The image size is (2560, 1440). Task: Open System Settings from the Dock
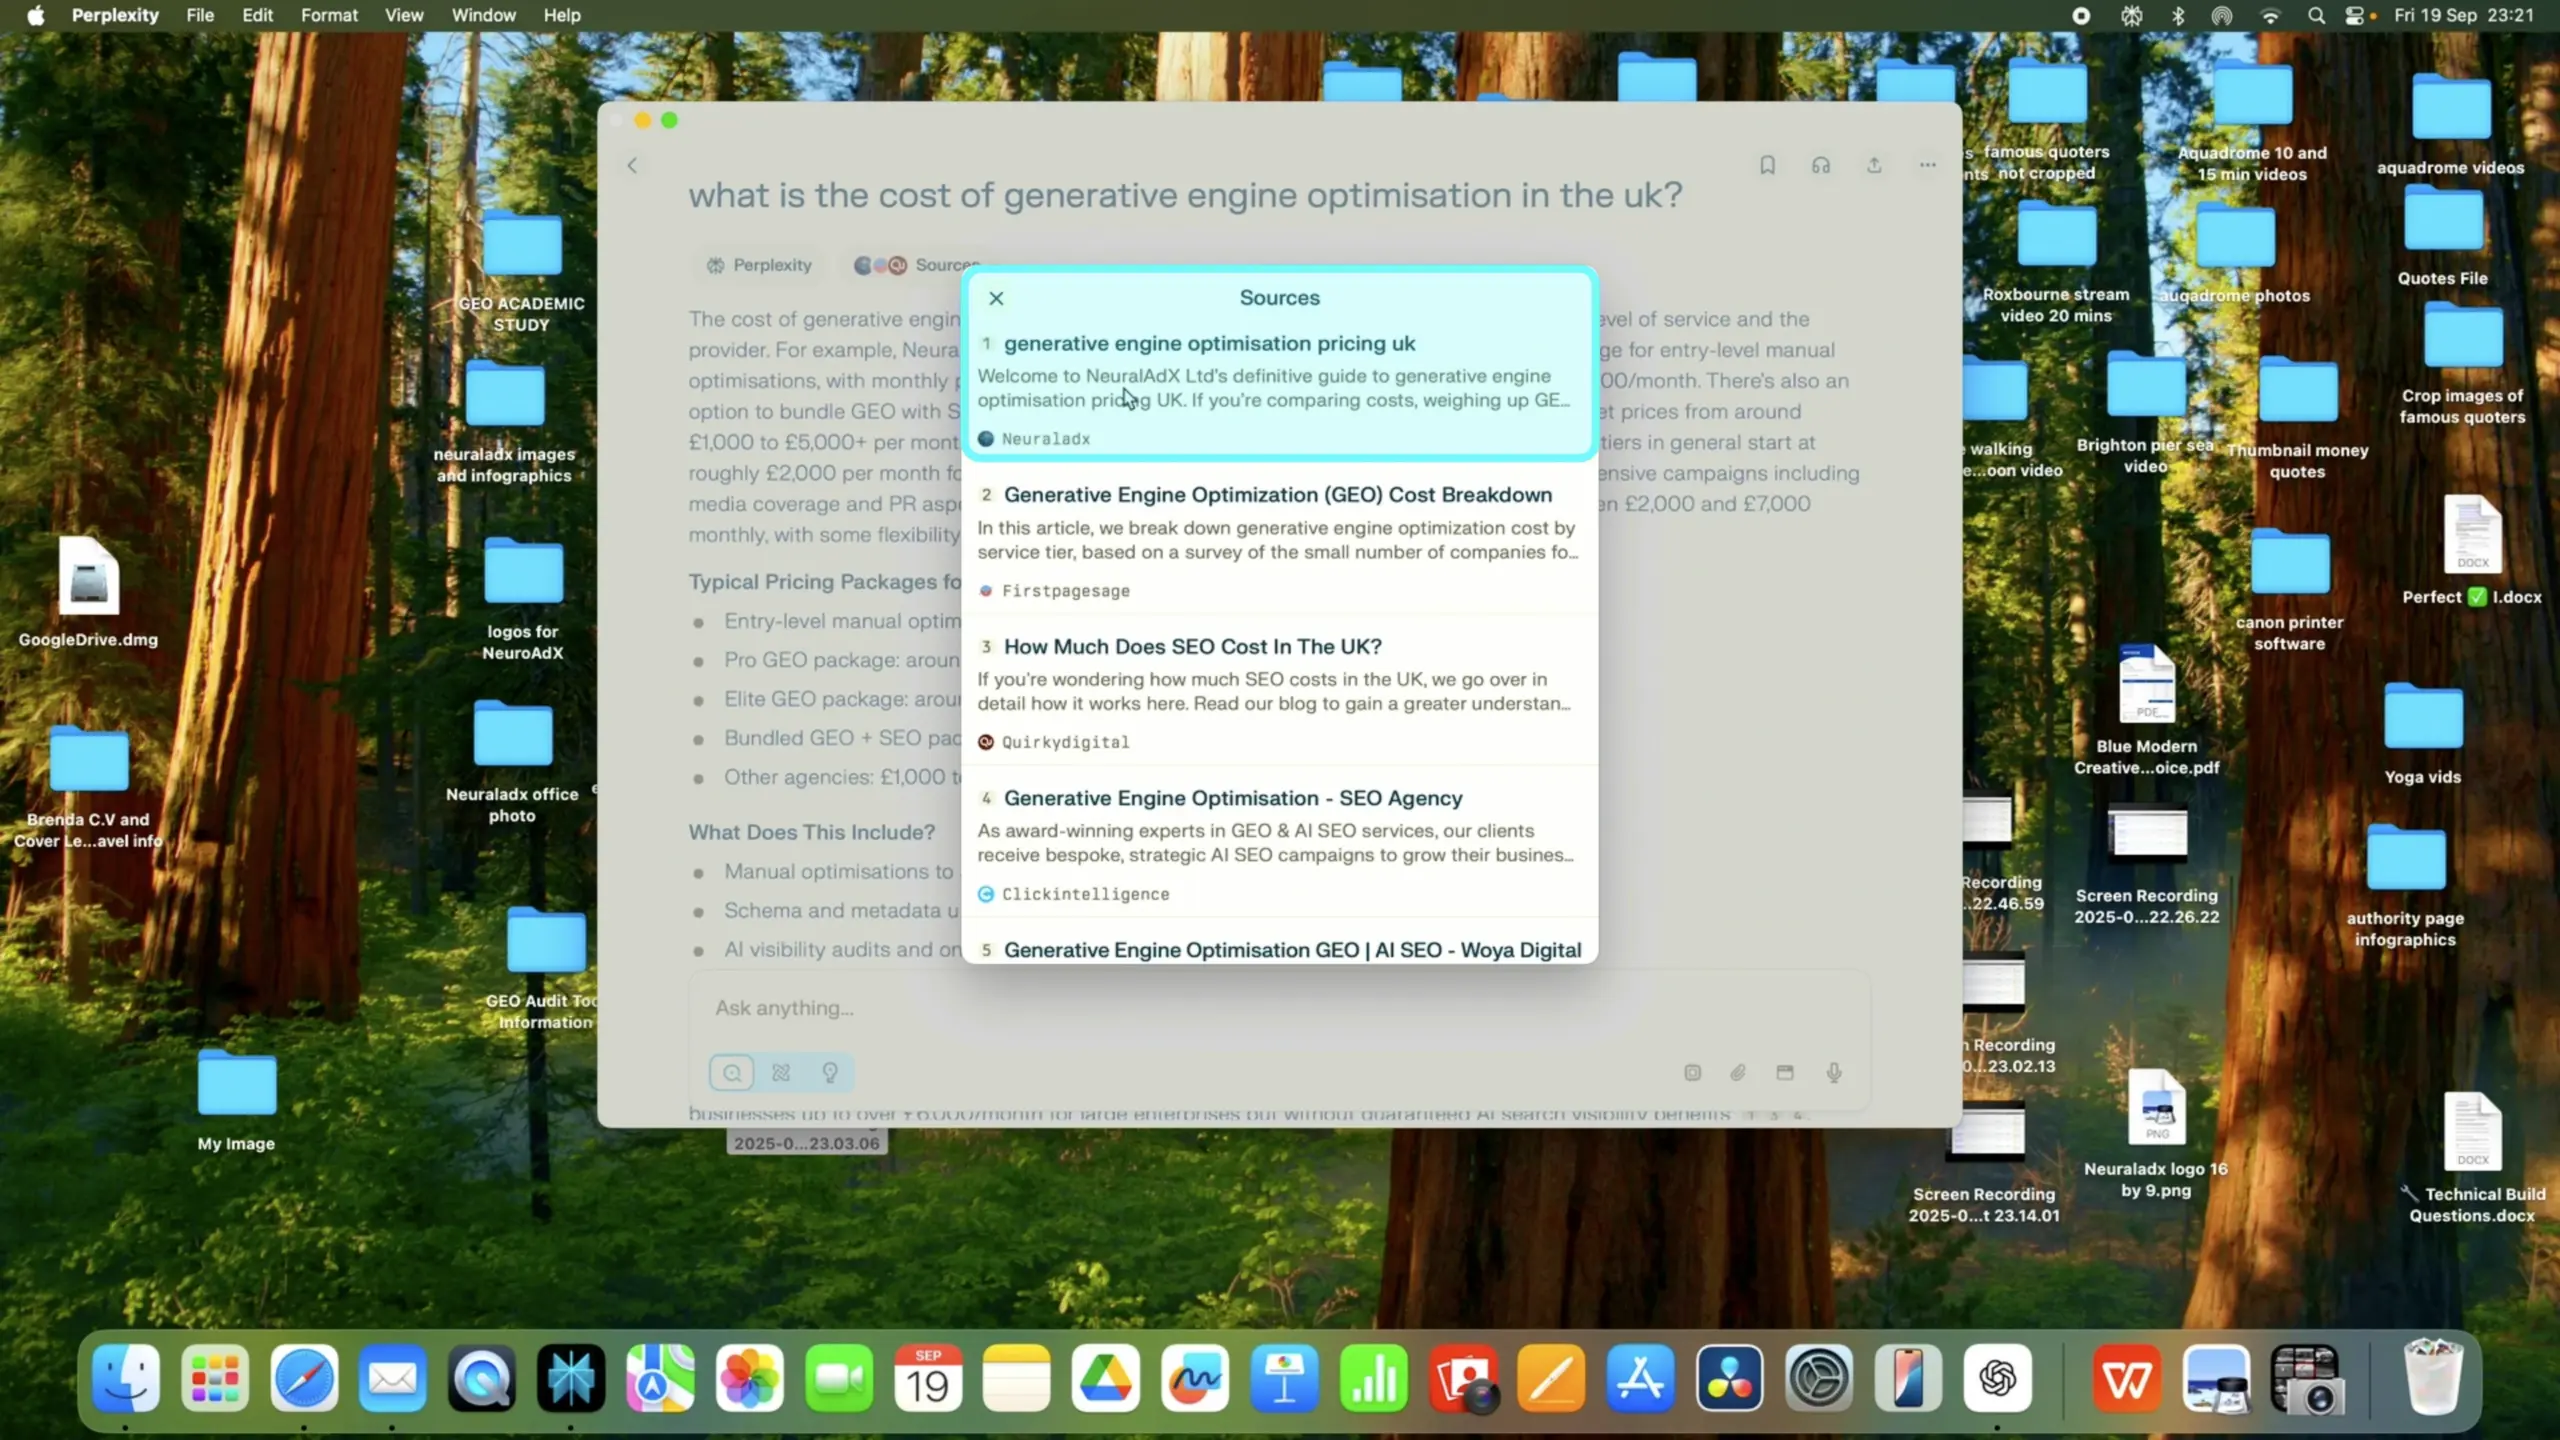1819,1378
